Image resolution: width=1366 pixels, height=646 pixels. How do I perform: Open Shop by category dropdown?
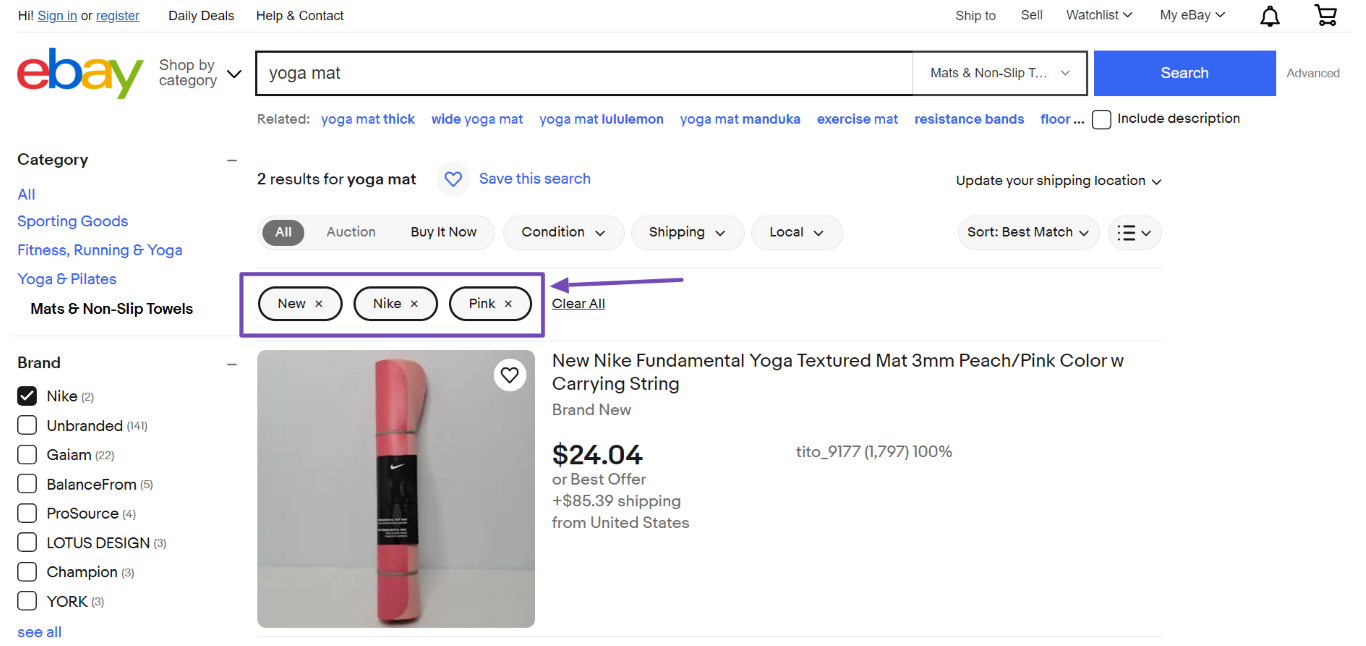point(200,73)
